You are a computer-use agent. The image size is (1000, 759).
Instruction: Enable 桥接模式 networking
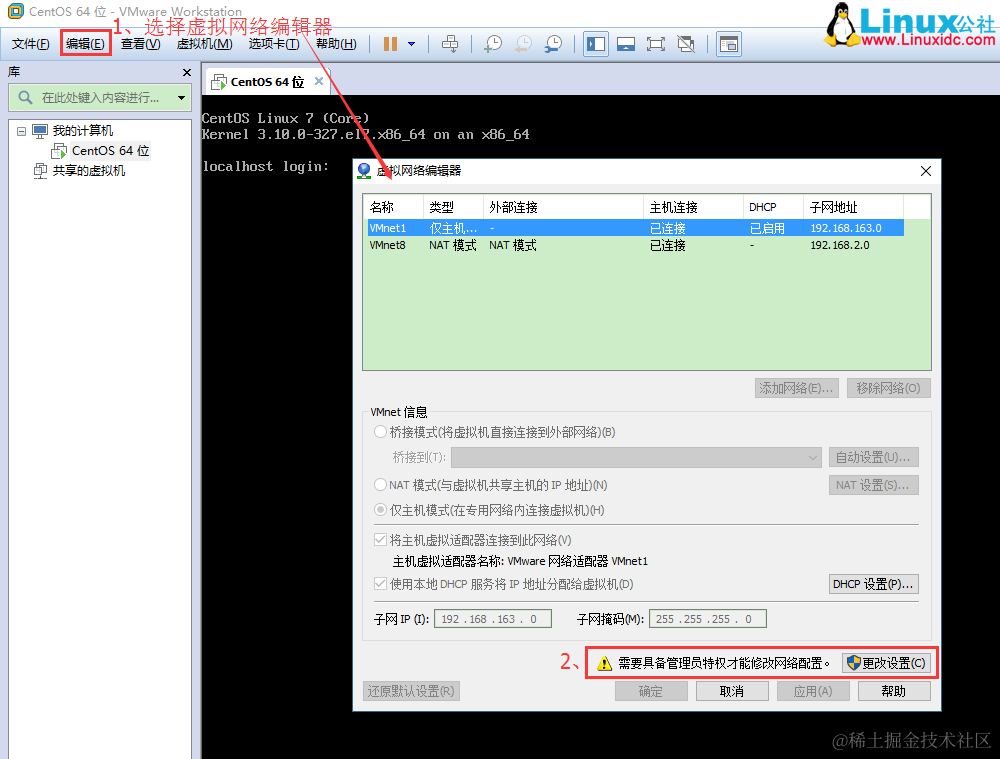coord(380,432)
